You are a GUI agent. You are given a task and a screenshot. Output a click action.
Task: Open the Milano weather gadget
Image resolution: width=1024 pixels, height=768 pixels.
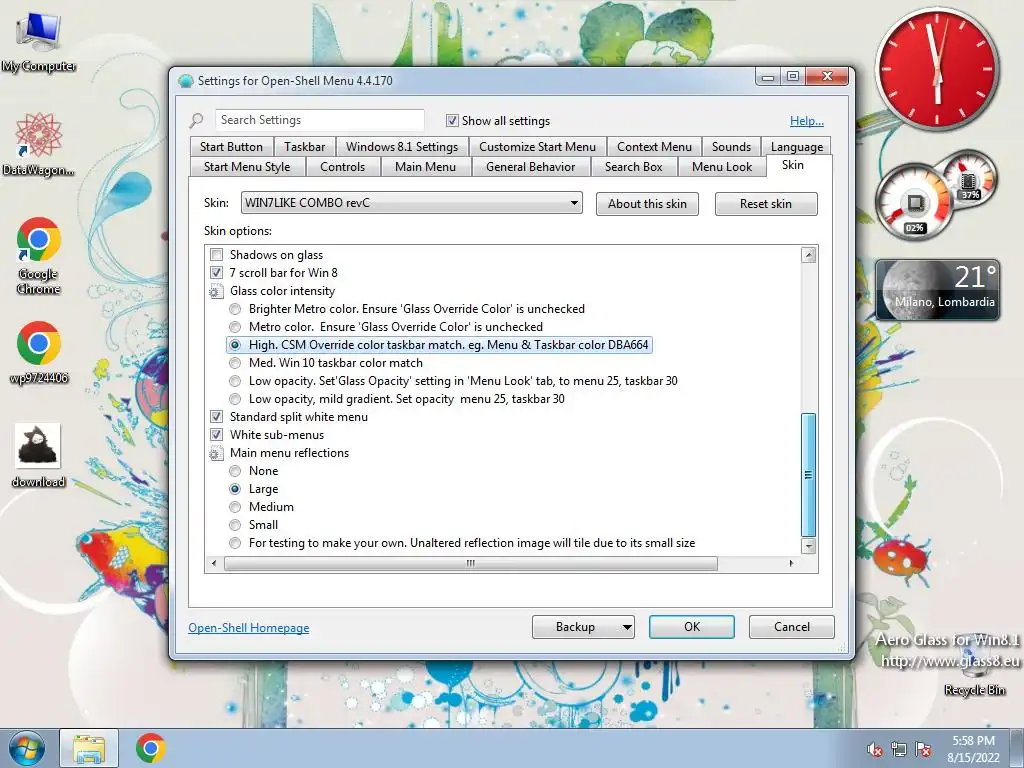point(937,289)
